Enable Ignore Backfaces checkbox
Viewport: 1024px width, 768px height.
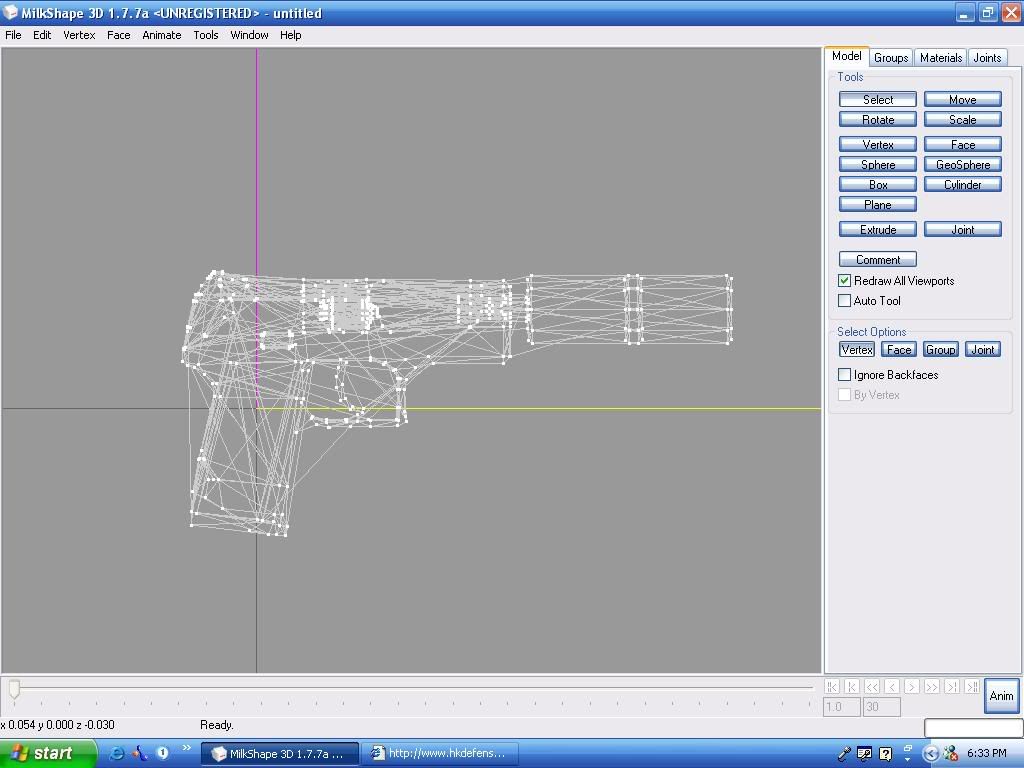(844, 375)
